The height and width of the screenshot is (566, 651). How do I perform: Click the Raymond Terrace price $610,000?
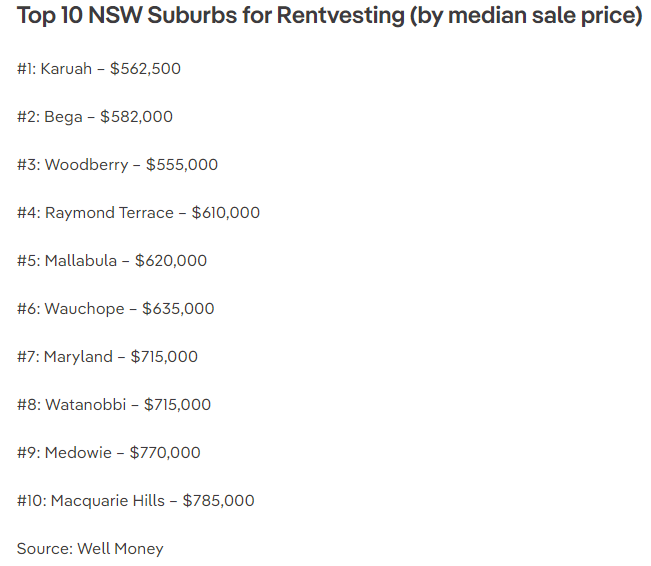(226, 213)
